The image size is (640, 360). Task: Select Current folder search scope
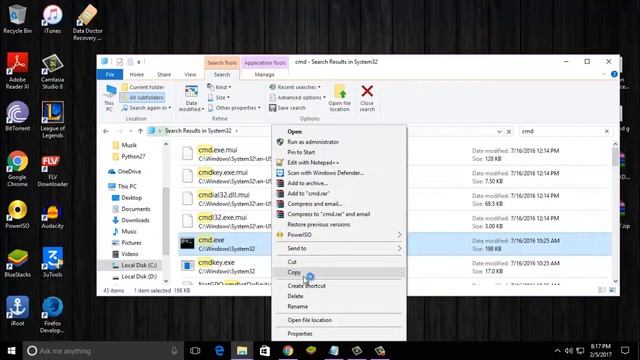pos(143,87)
